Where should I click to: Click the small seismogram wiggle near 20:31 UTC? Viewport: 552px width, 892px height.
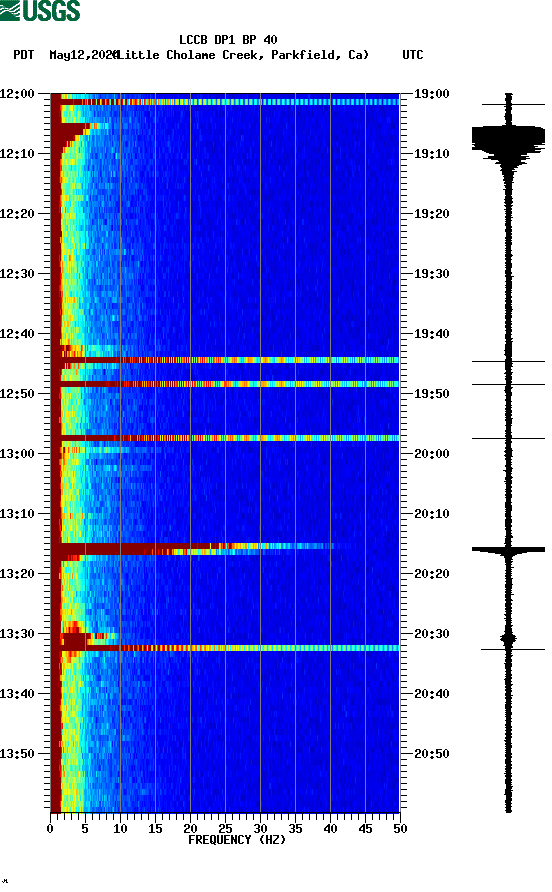coord(508,639)
